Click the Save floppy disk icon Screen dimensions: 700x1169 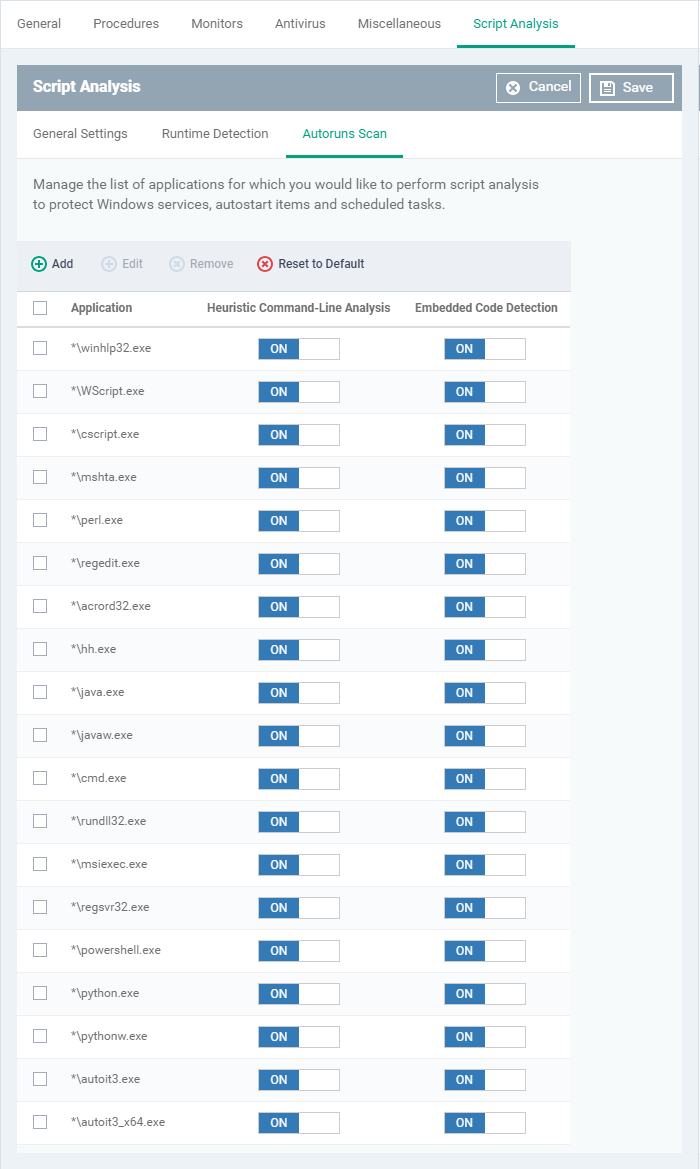(608, 88)
